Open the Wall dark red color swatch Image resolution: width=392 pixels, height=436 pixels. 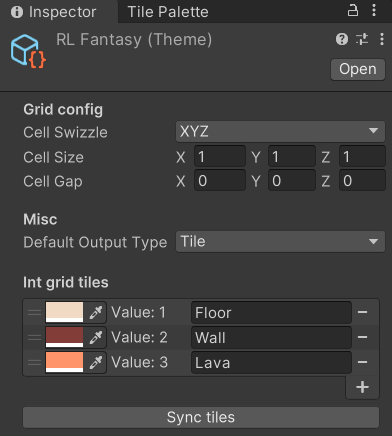(x=64, y=337)
